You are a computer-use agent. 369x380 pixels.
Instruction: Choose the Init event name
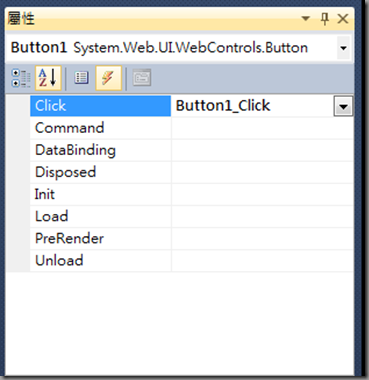[x=45, y=194]
